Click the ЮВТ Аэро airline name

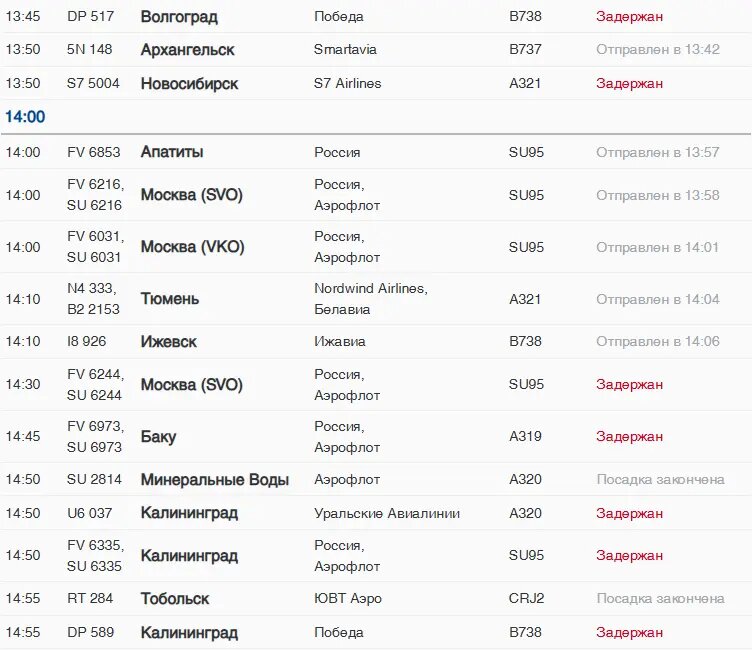[x=347, y=599]
